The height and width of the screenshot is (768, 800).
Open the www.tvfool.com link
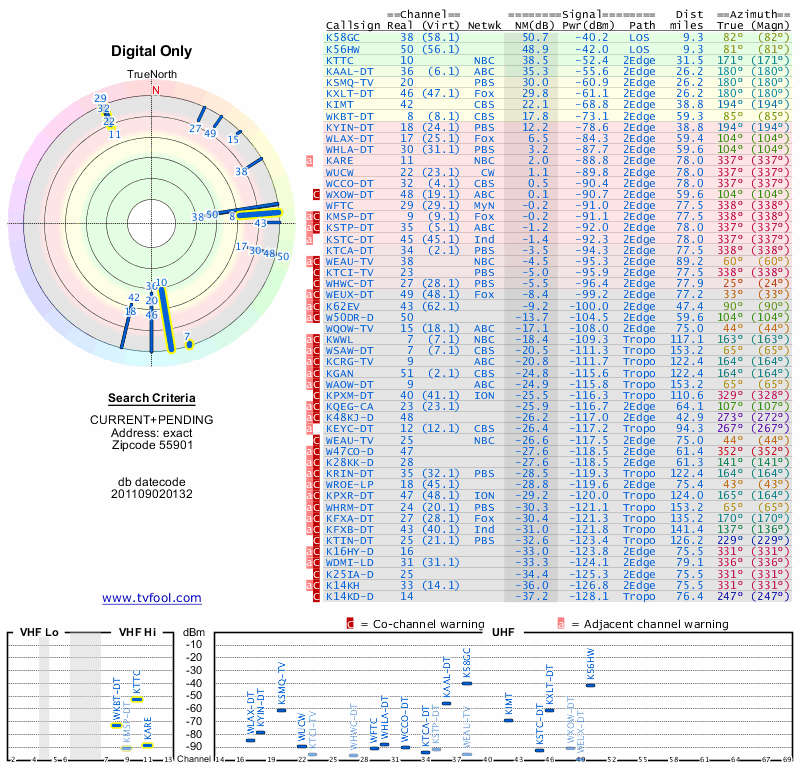(152, 598)
